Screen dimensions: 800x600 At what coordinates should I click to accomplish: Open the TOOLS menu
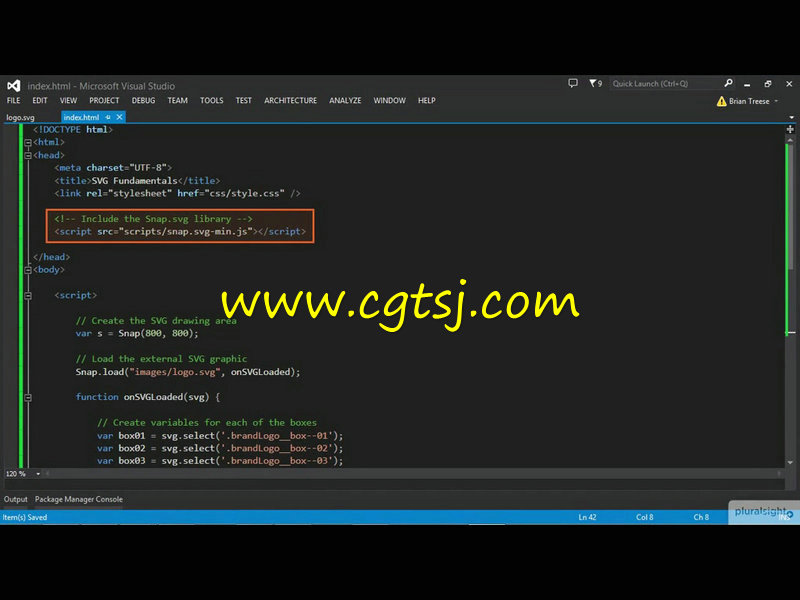(x=212, y=101)
